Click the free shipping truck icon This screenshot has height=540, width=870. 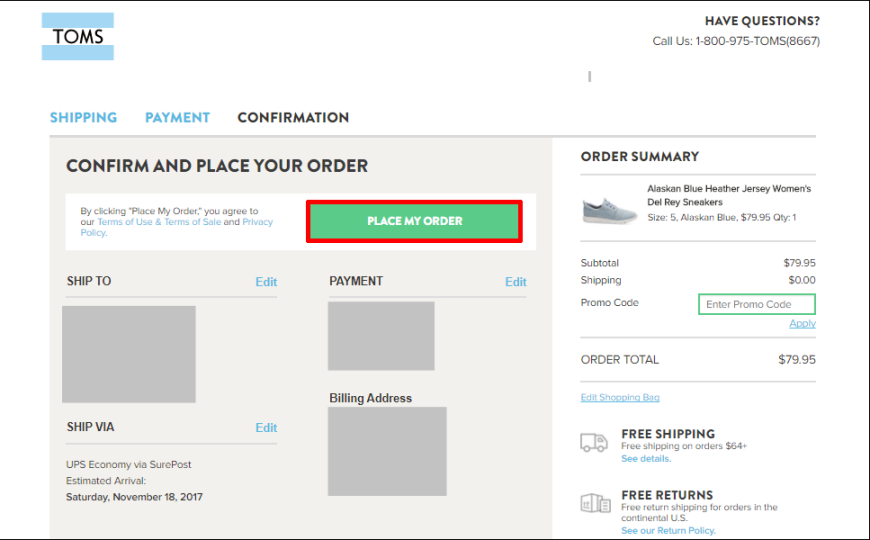tap(594, 443)
